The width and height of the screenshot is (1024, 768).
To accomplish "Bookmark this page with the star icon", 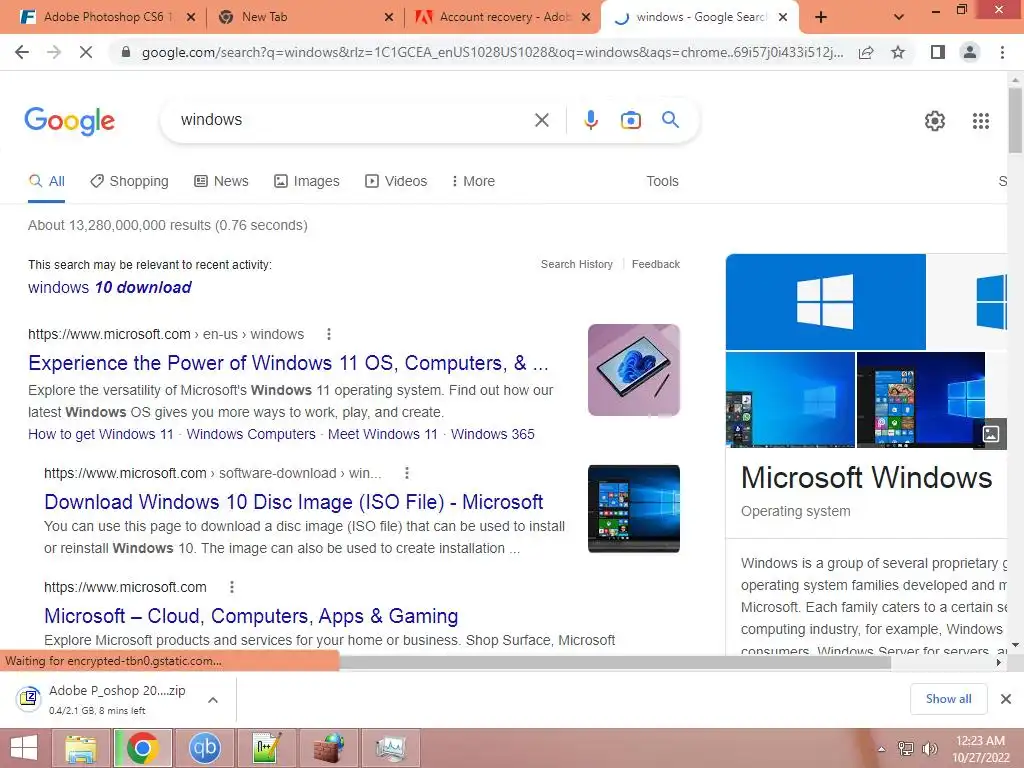I will point(898,52).
